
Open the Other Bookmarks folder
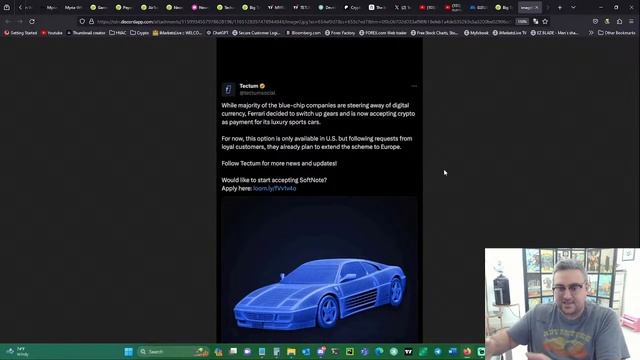(x=617, y=33)
